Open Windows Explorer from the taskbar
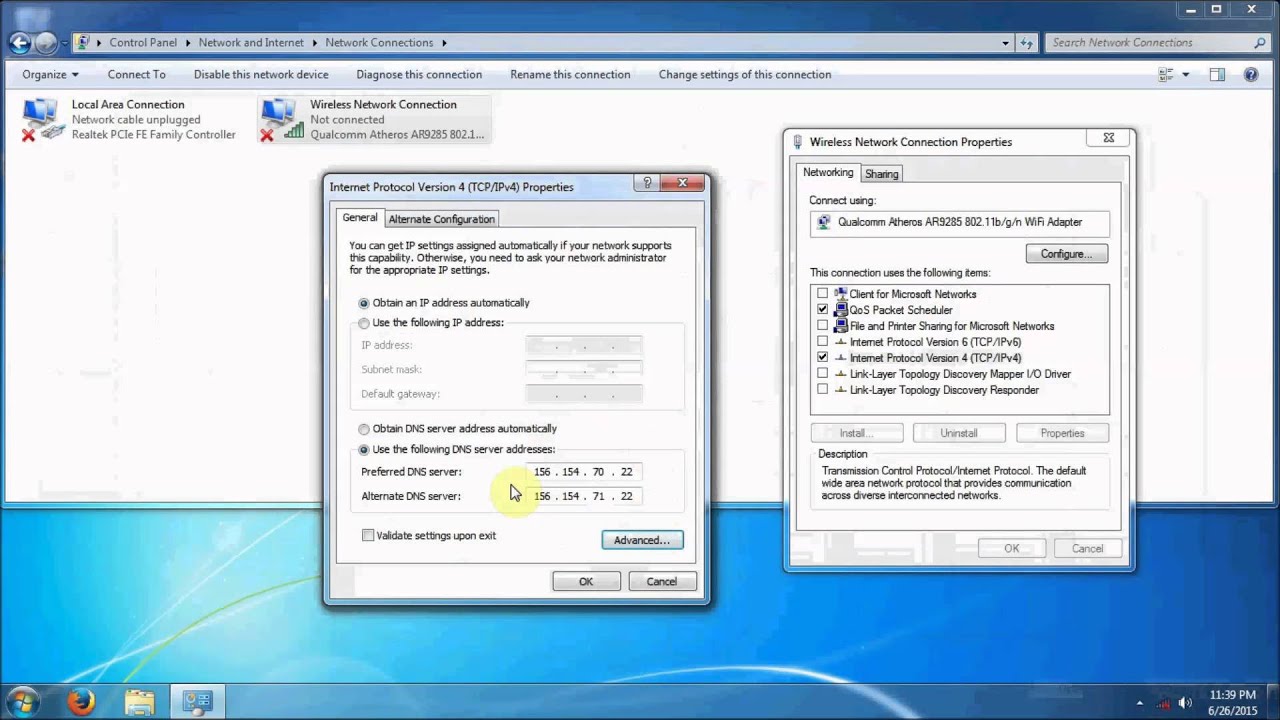1280x720 pixels. tap(139, 702)
